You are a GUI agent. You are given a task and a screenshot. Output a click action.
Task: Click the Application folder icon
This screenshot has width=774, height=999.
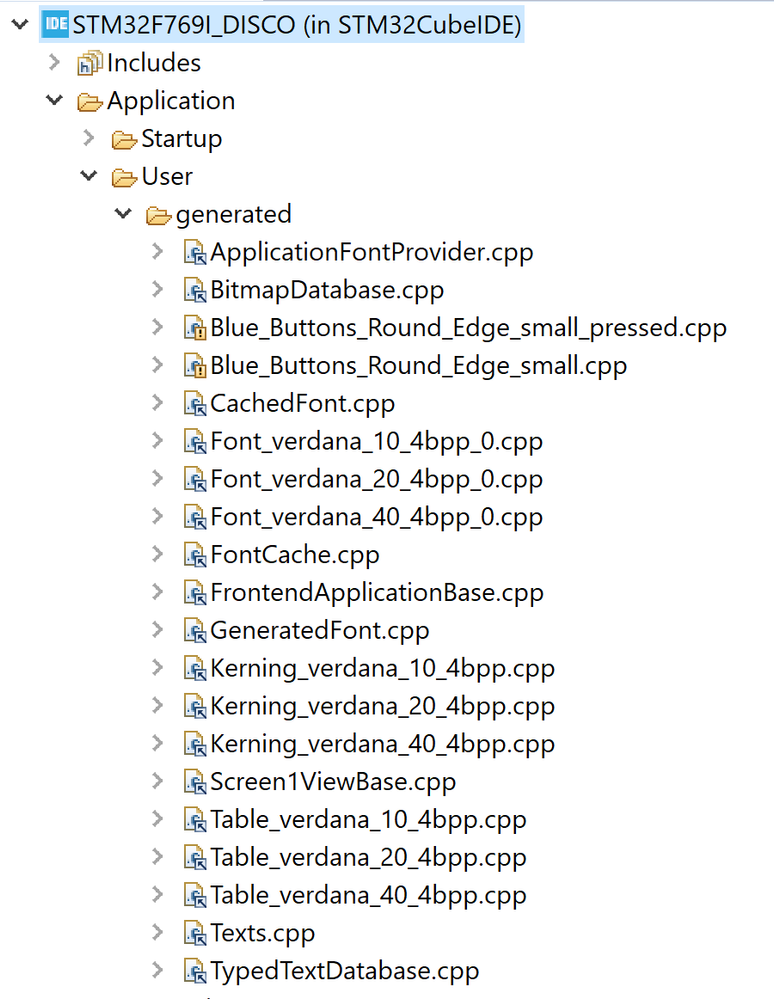[x=90, y=101]
